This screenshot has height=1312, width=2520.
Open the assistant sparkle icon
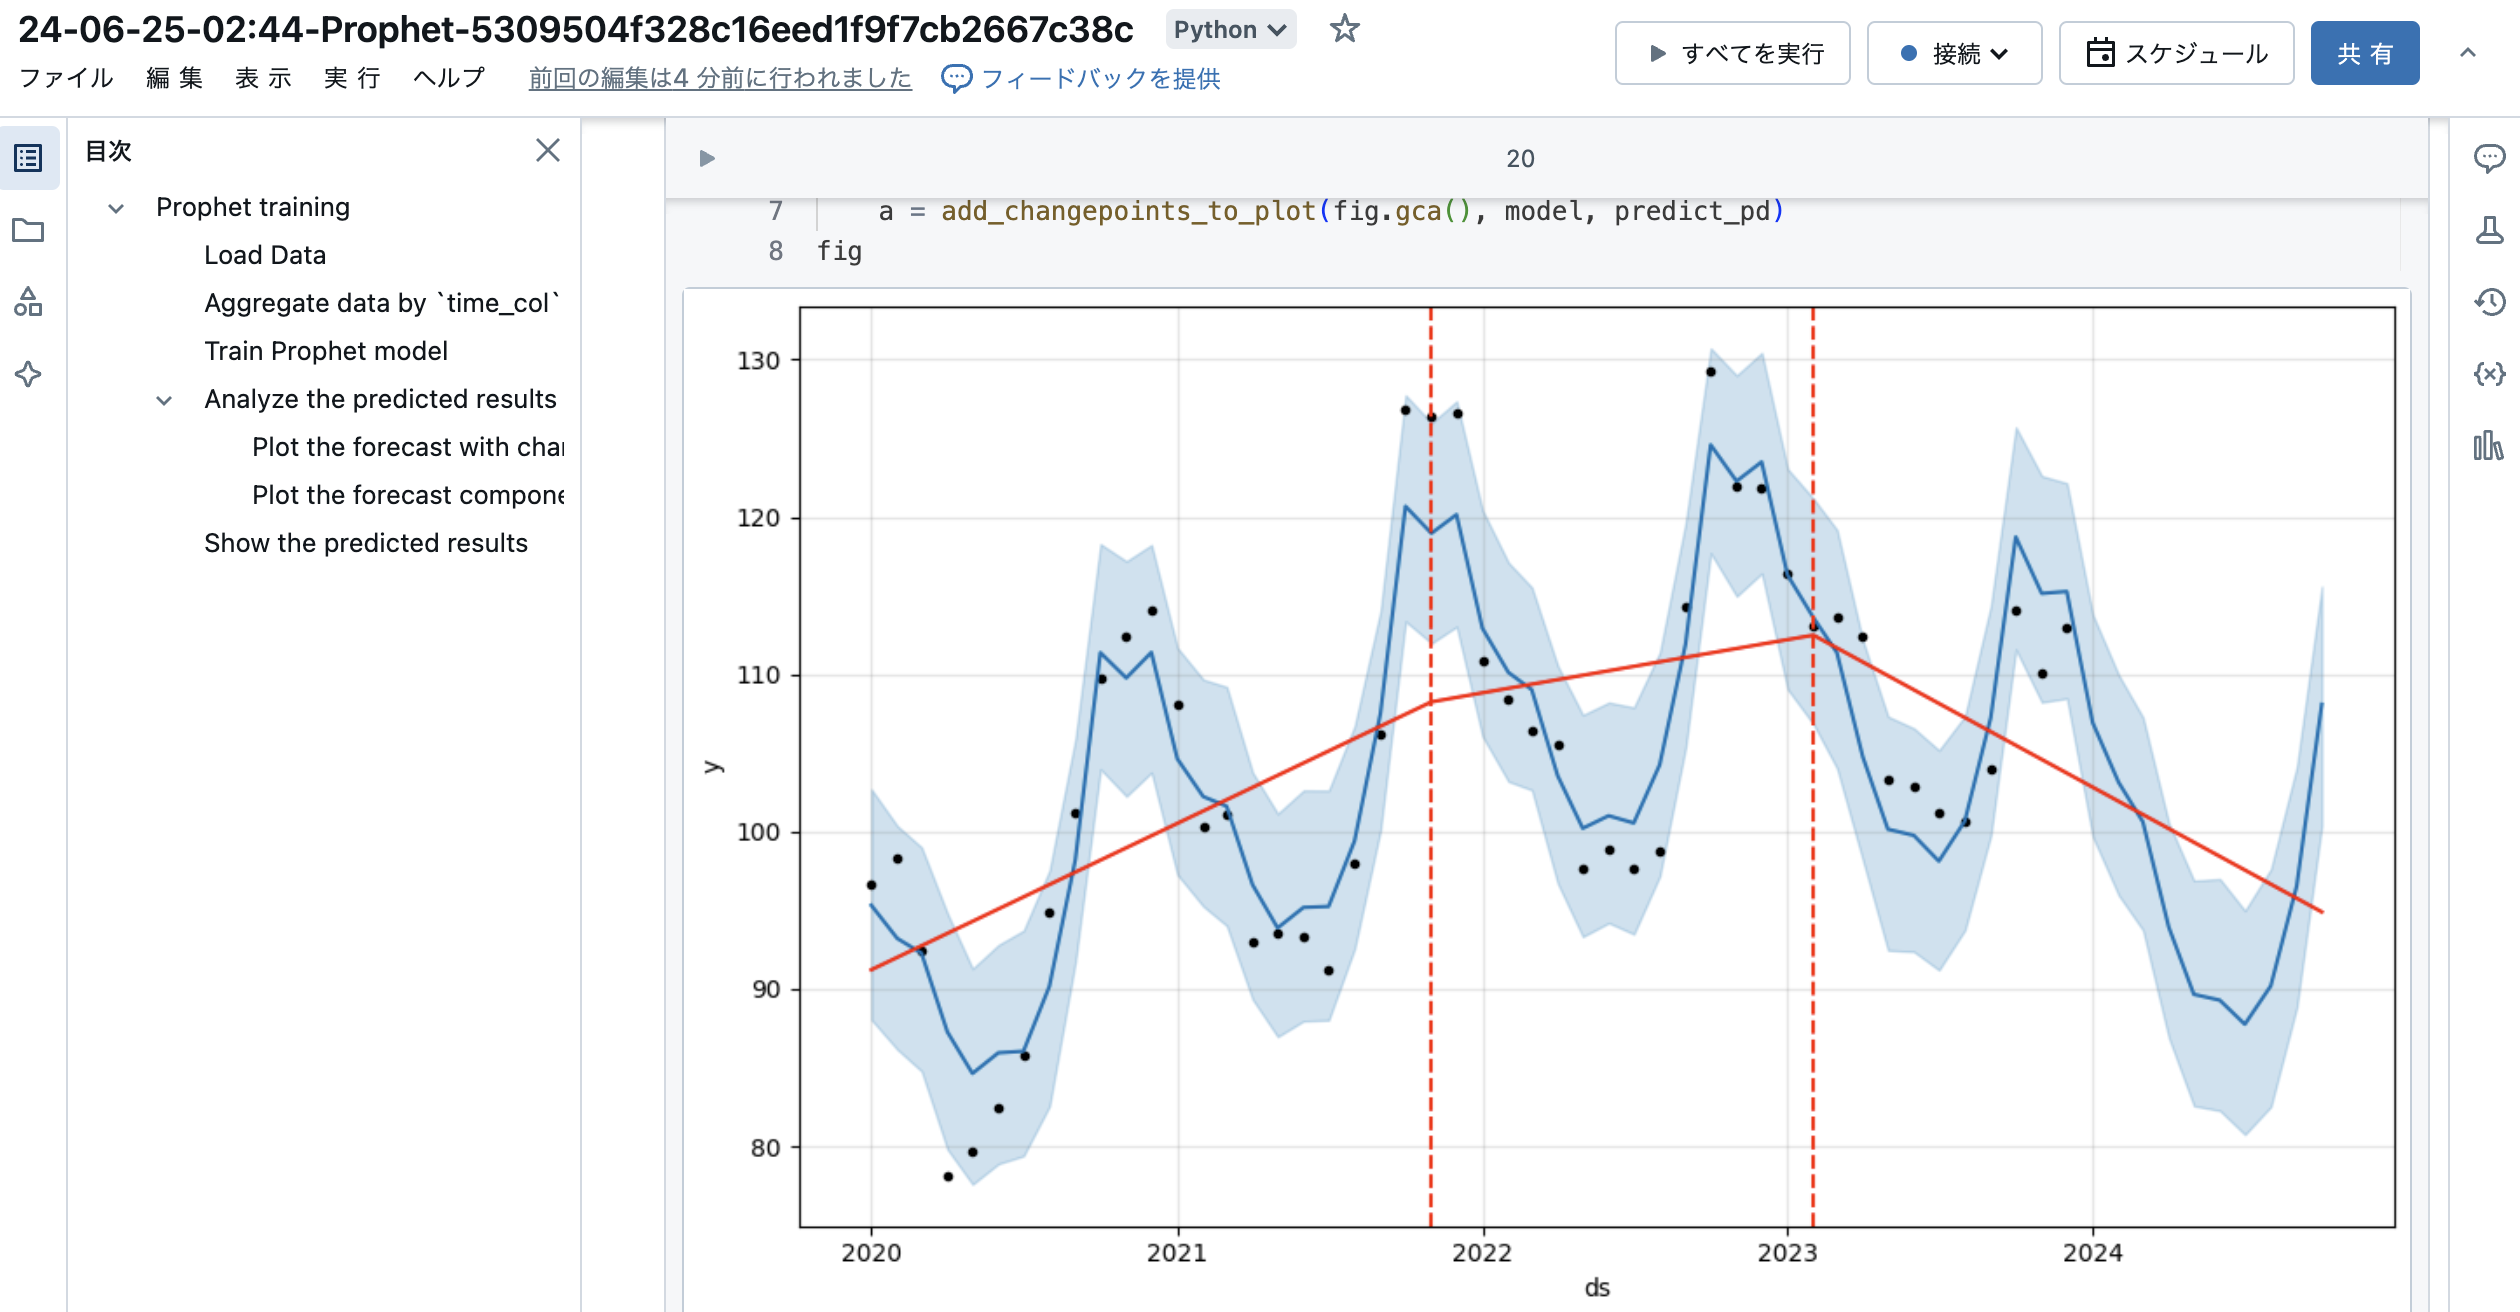[x=28, y=375]
